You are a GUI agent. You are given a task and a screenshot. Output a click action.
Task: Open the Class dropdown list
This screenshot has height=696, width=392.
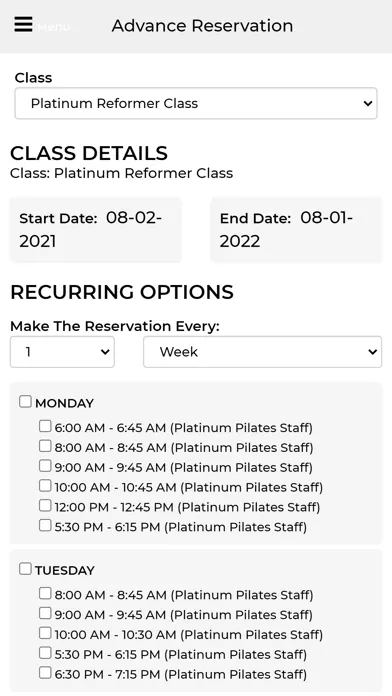(196, 103)
